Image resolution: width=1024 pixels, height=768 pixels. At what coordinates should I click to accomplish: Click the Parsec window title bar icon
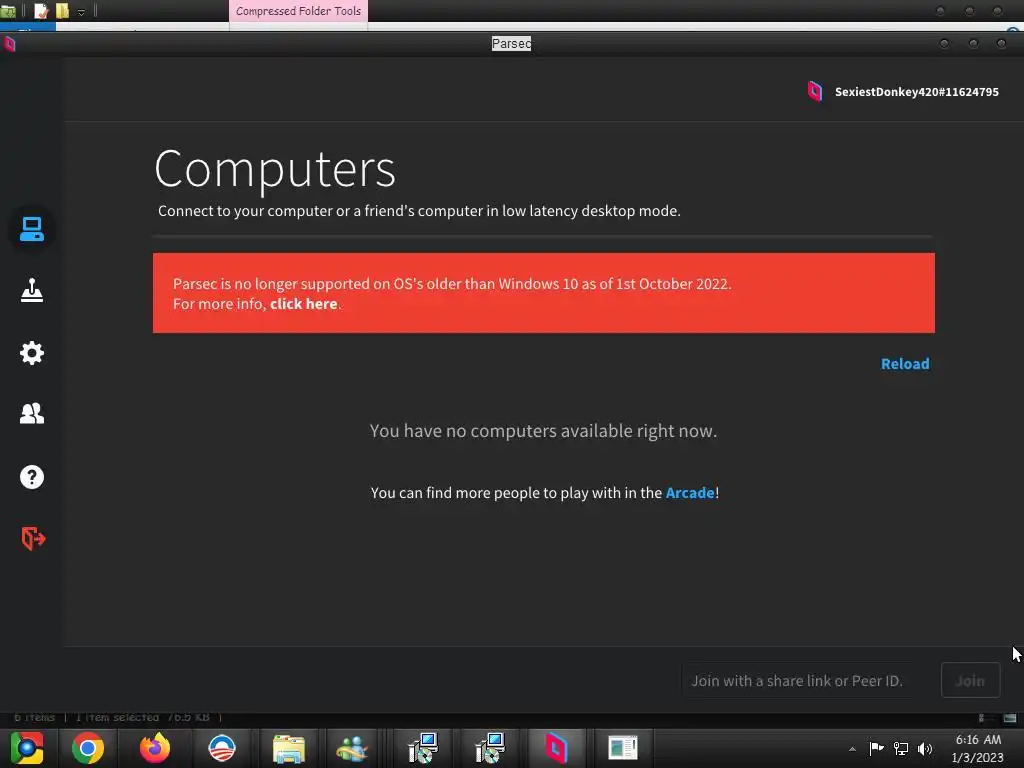(9, 44)
